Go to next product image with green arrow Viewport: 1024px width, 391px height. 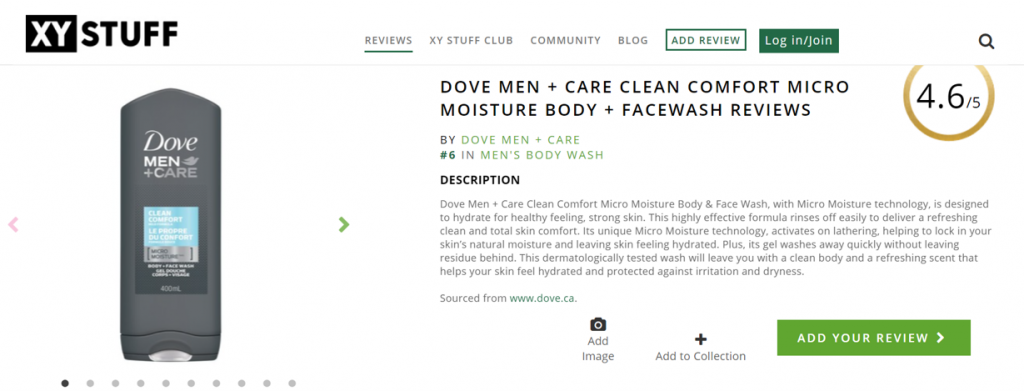[344, 224]
